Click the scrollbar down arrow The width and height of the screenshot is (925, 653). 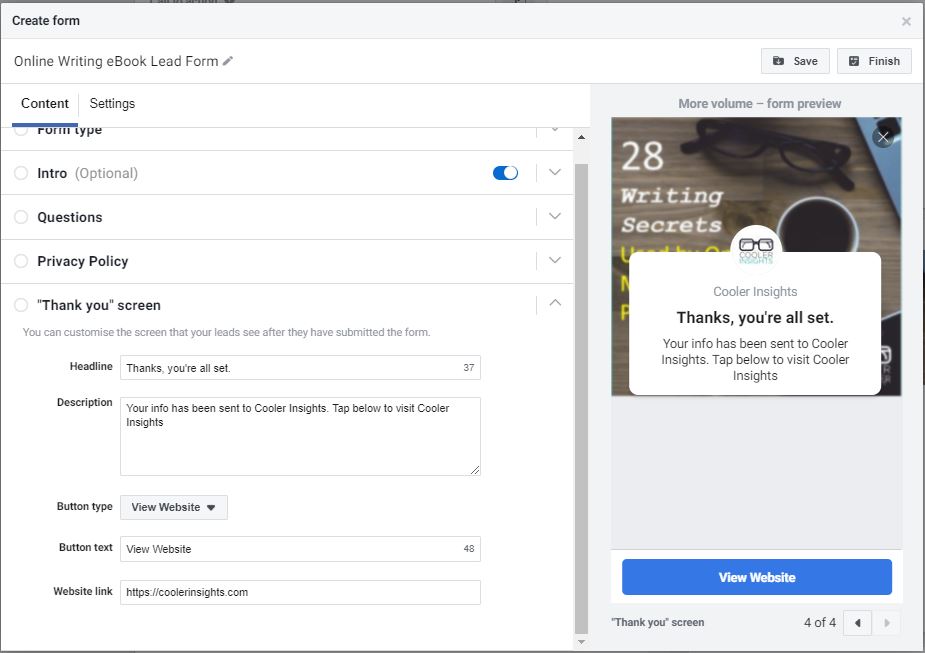coord(581,642)
